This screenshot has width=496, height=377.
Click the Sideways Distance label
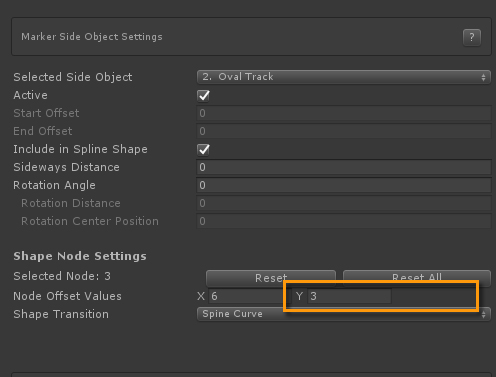pos(66,167)
